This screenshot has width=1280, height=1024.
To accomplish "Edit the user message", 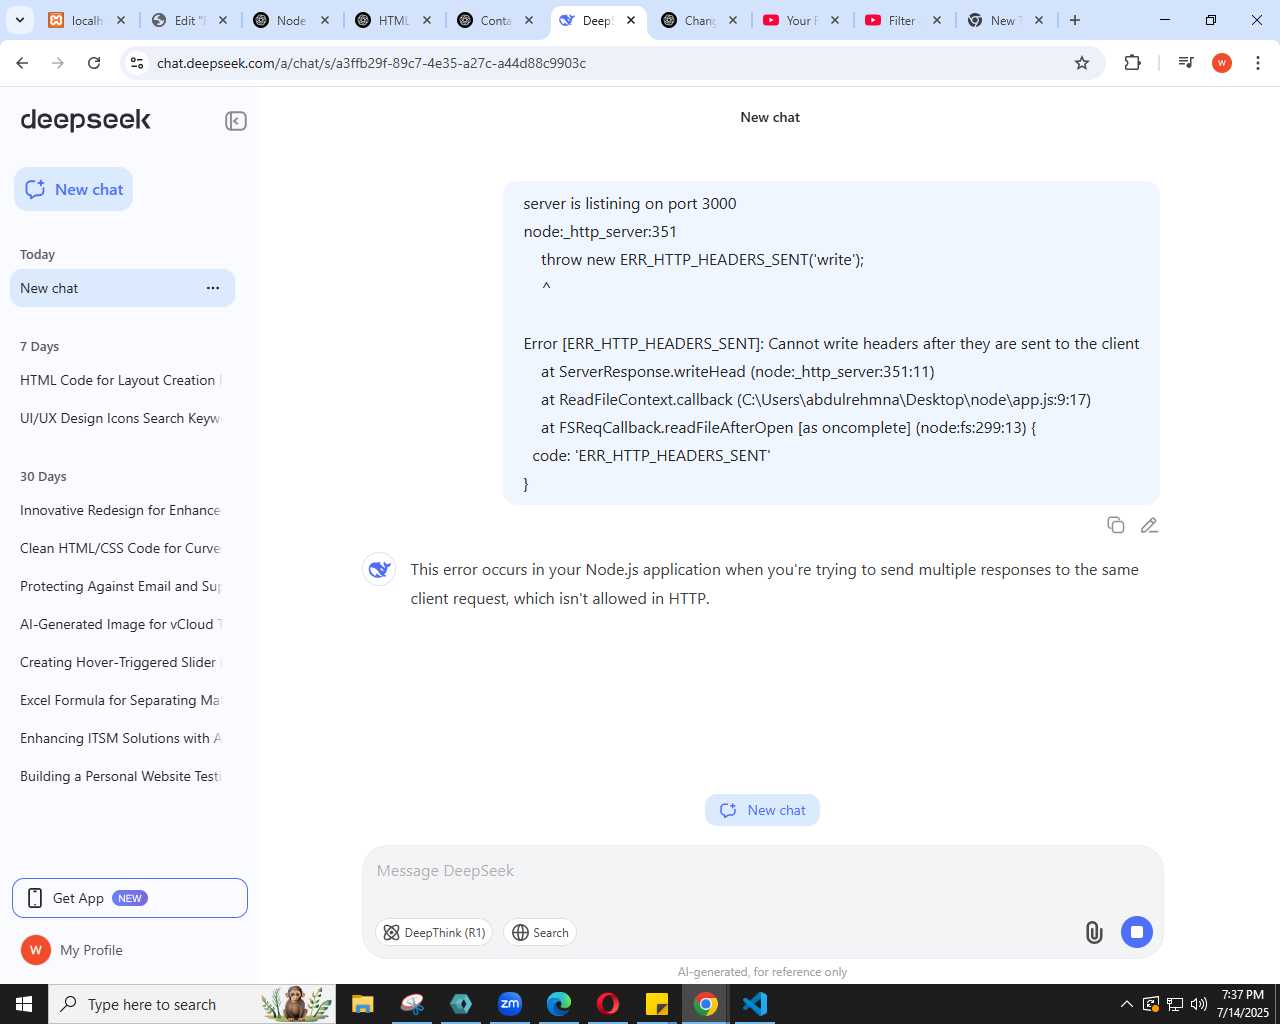I will pos(1149,525).
